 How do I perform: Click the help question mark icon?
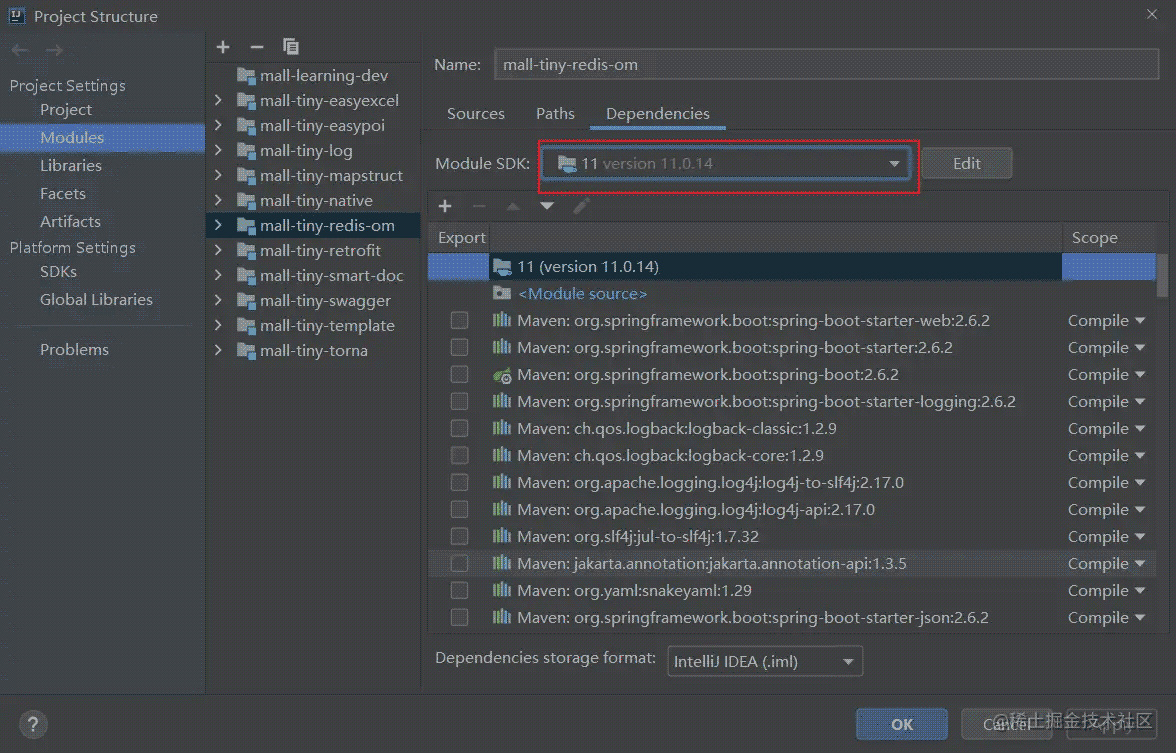(x=33, y=725)
